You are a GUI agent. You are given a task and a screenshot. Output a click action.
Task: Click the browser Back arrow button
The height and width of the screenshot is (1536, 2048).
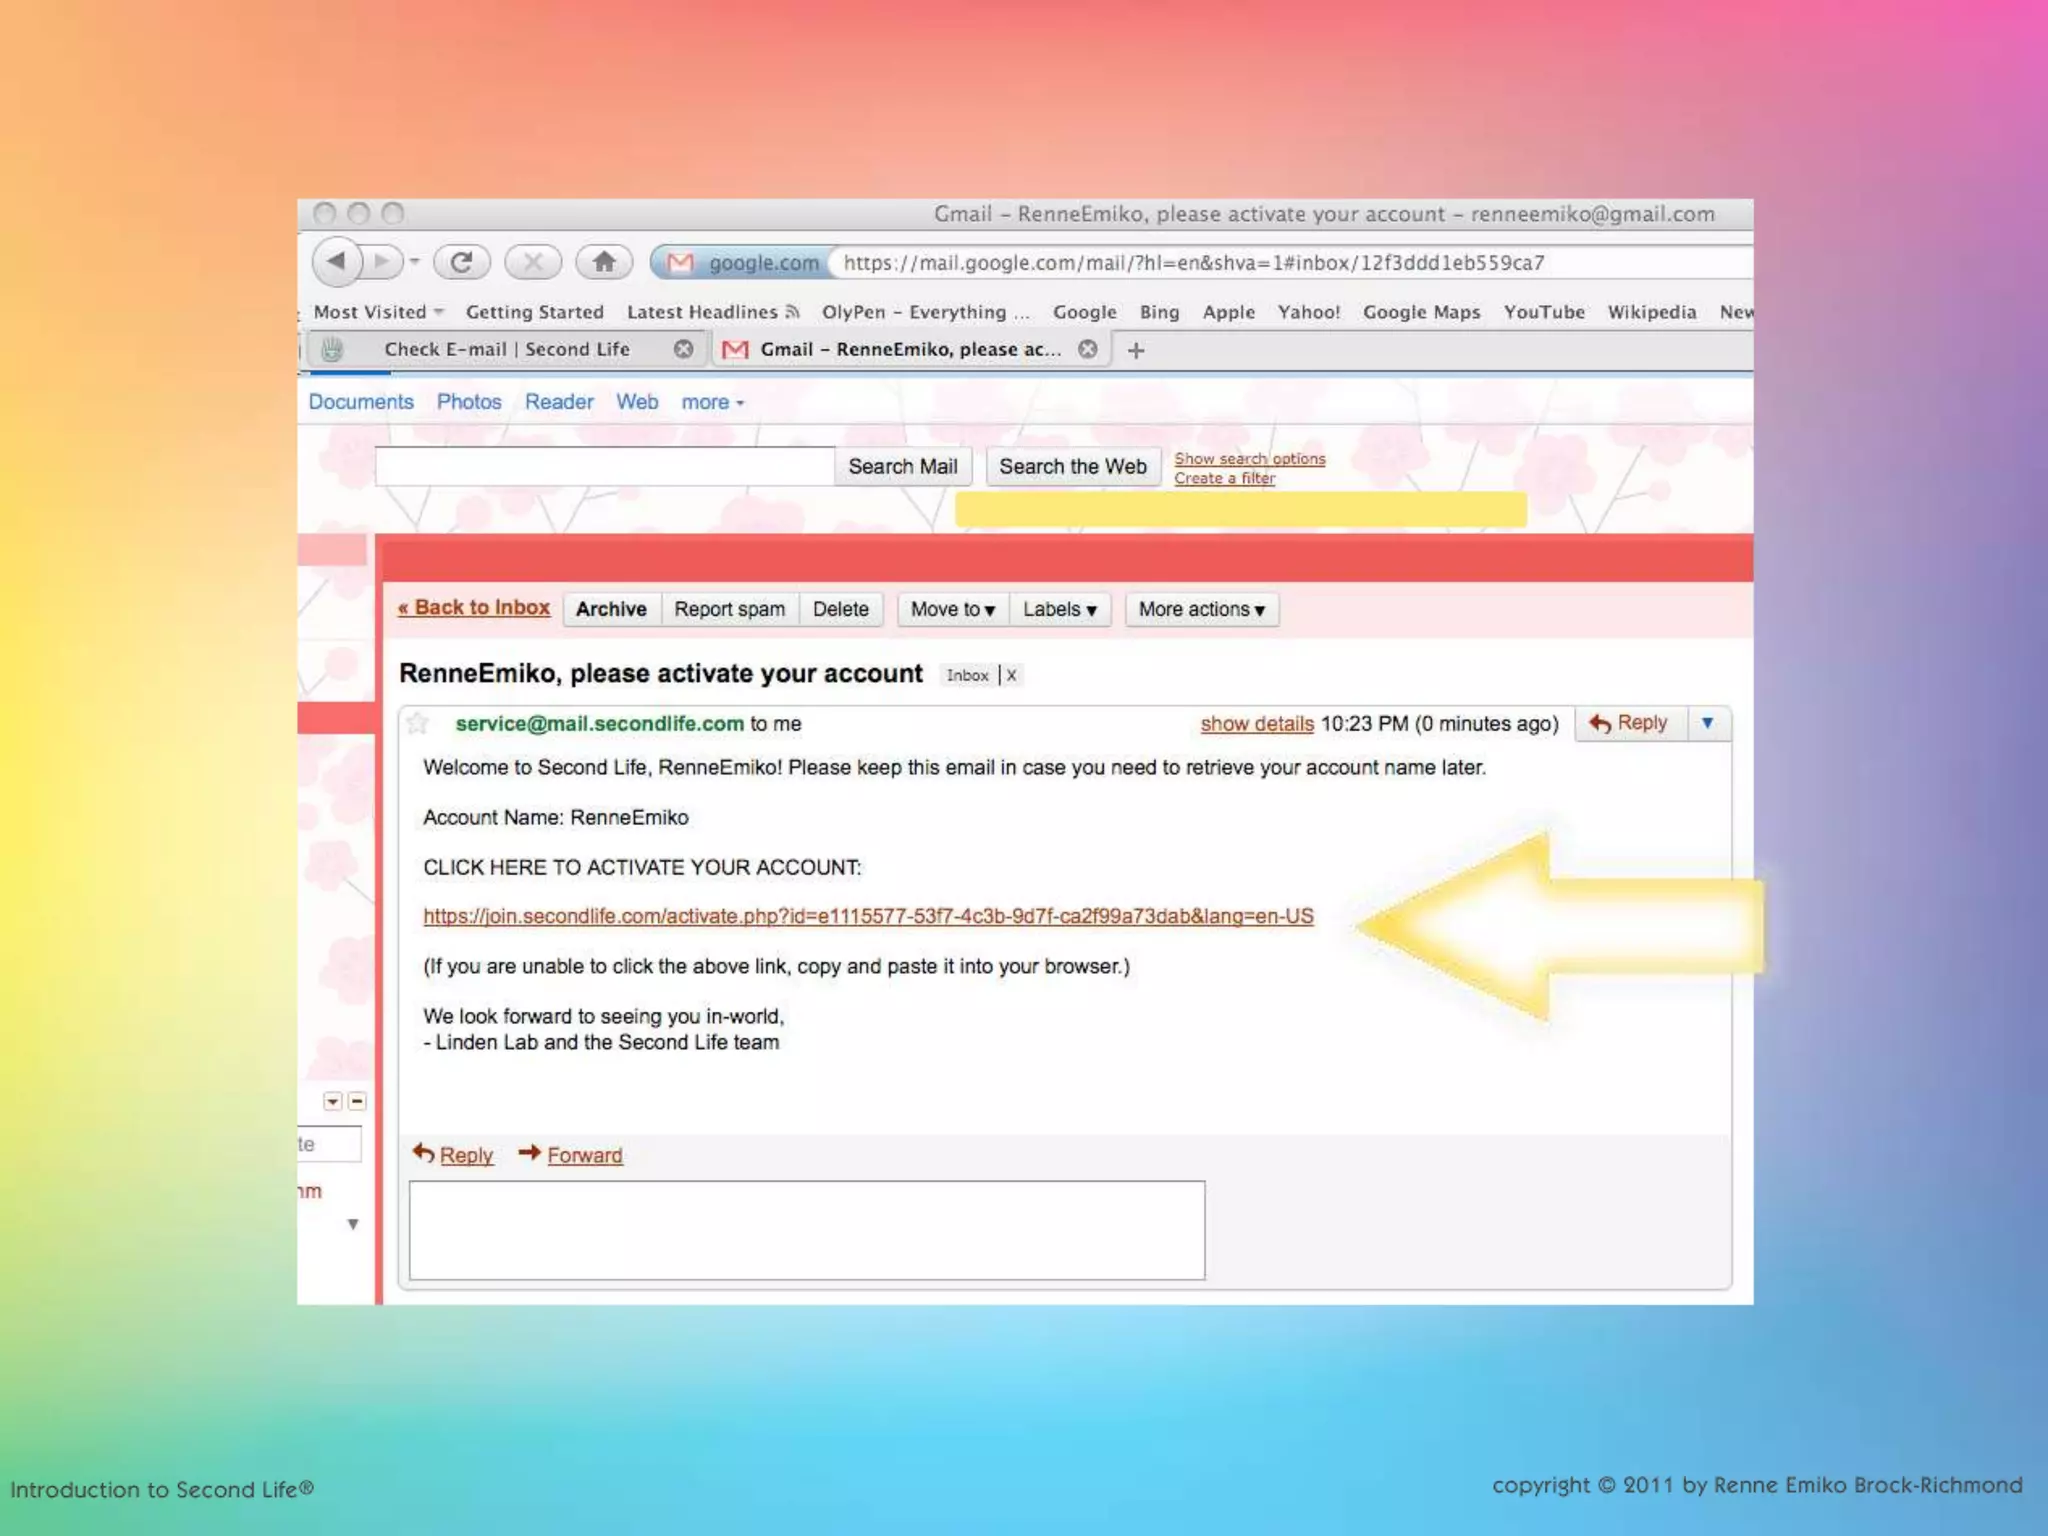pos(336,262)
